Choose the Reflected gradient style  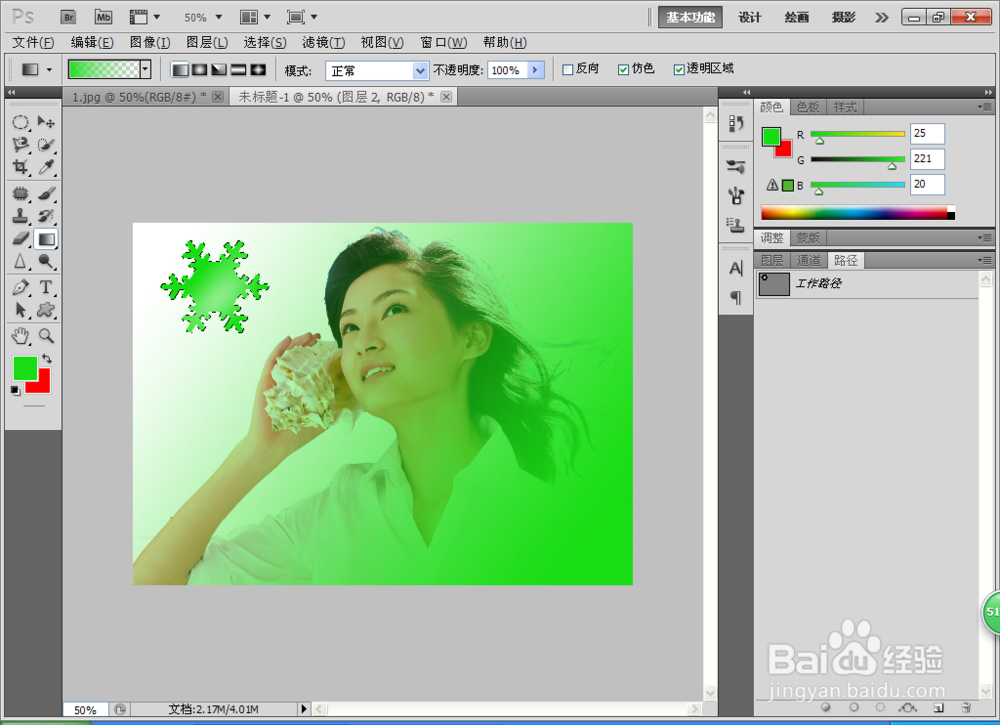[239, 70]
